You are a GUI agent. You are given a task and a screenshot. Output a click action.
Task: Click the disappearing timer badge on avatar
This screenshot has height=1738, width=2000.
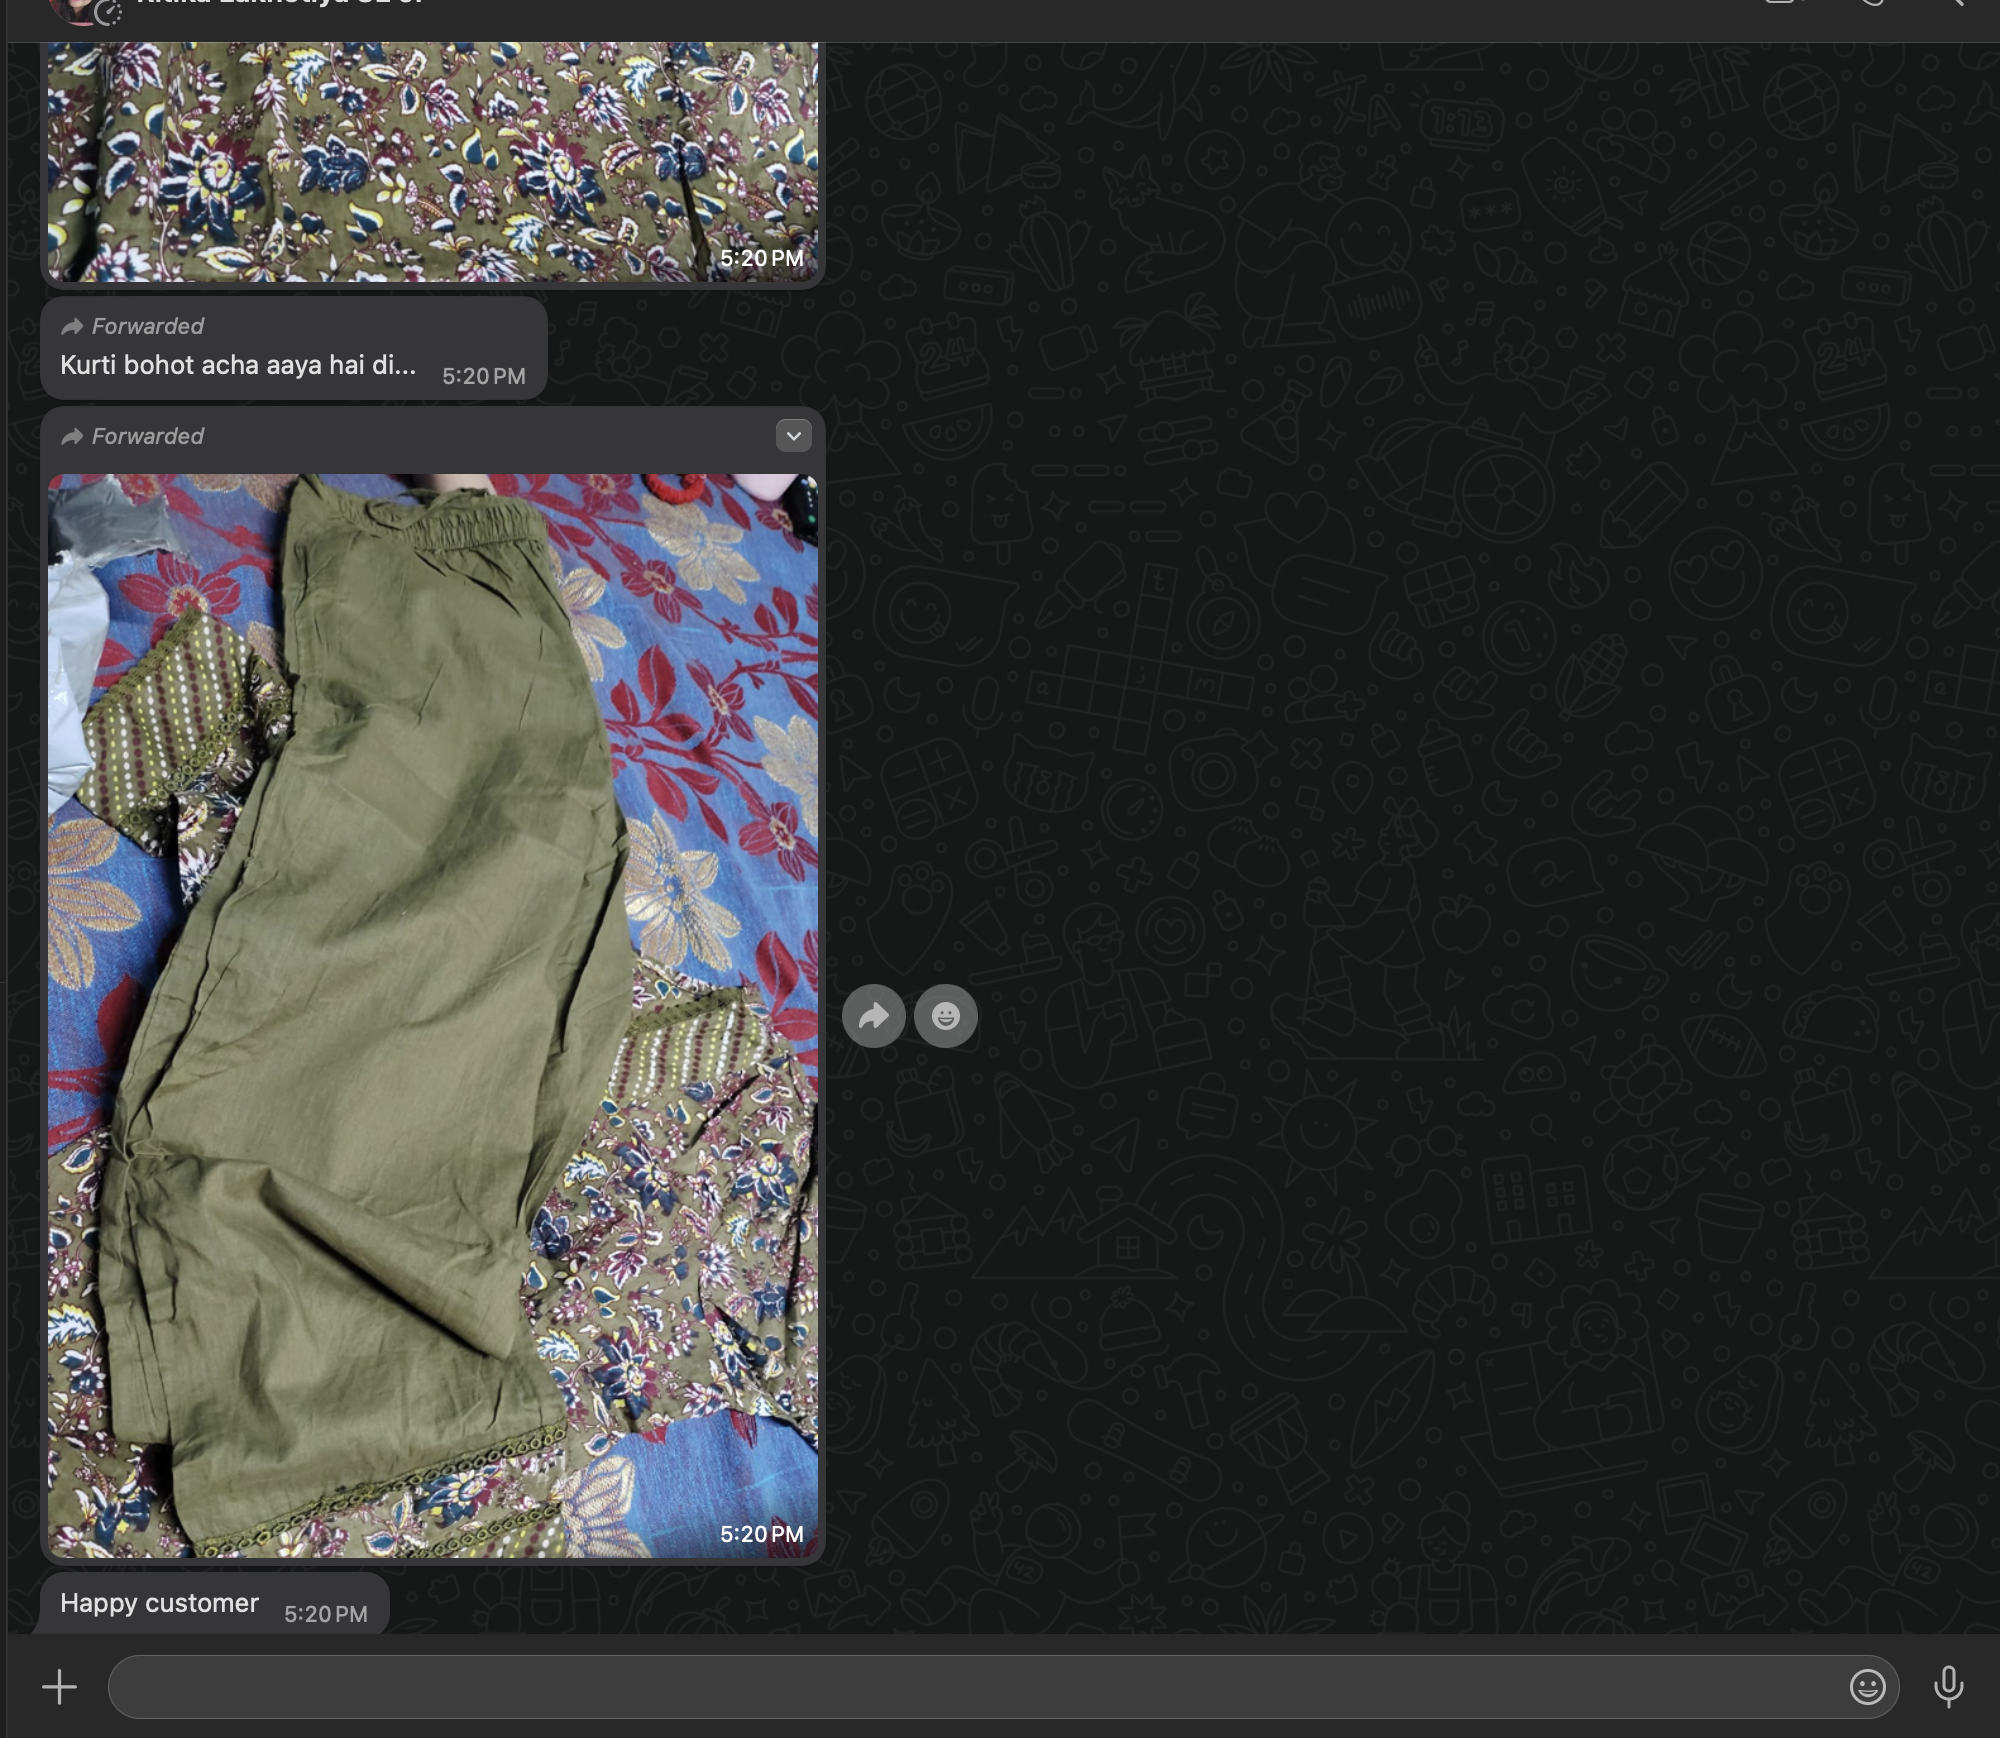(107, 13)
